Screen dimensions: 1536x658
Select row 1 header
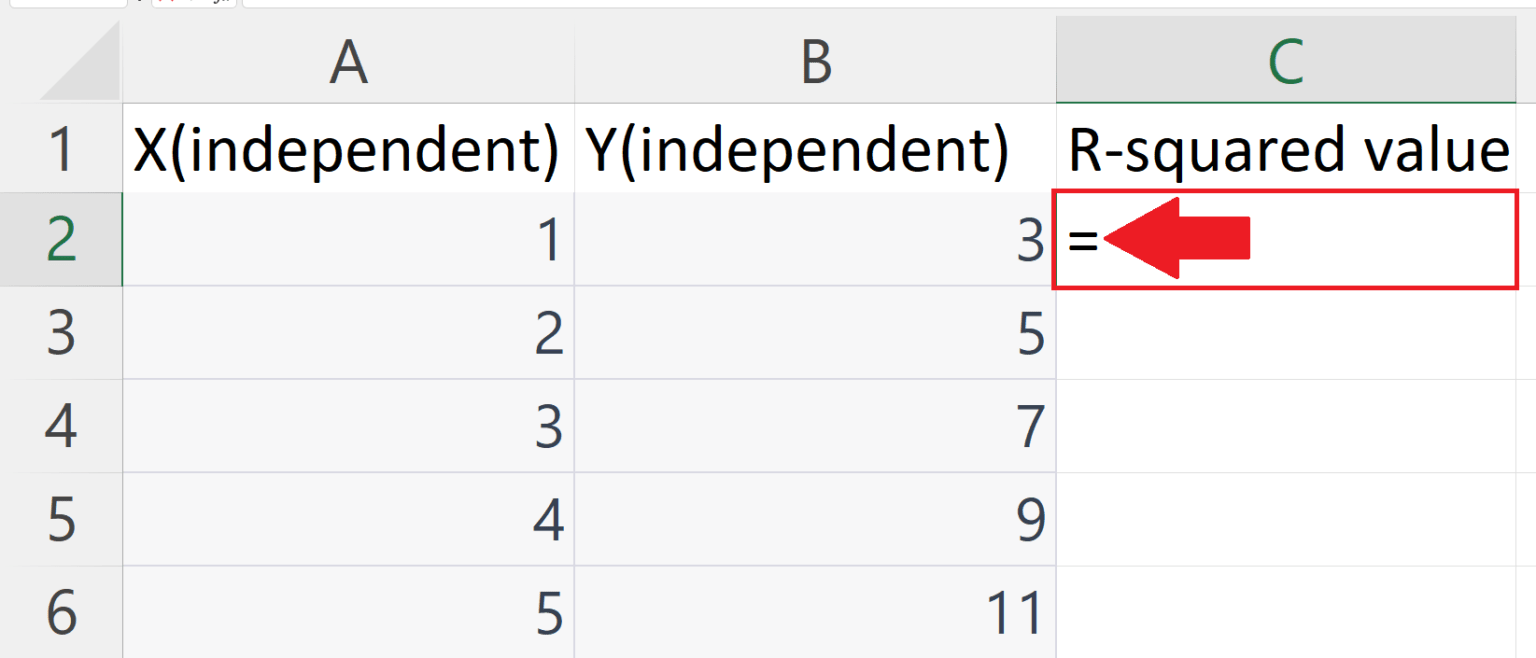point(60,147)
